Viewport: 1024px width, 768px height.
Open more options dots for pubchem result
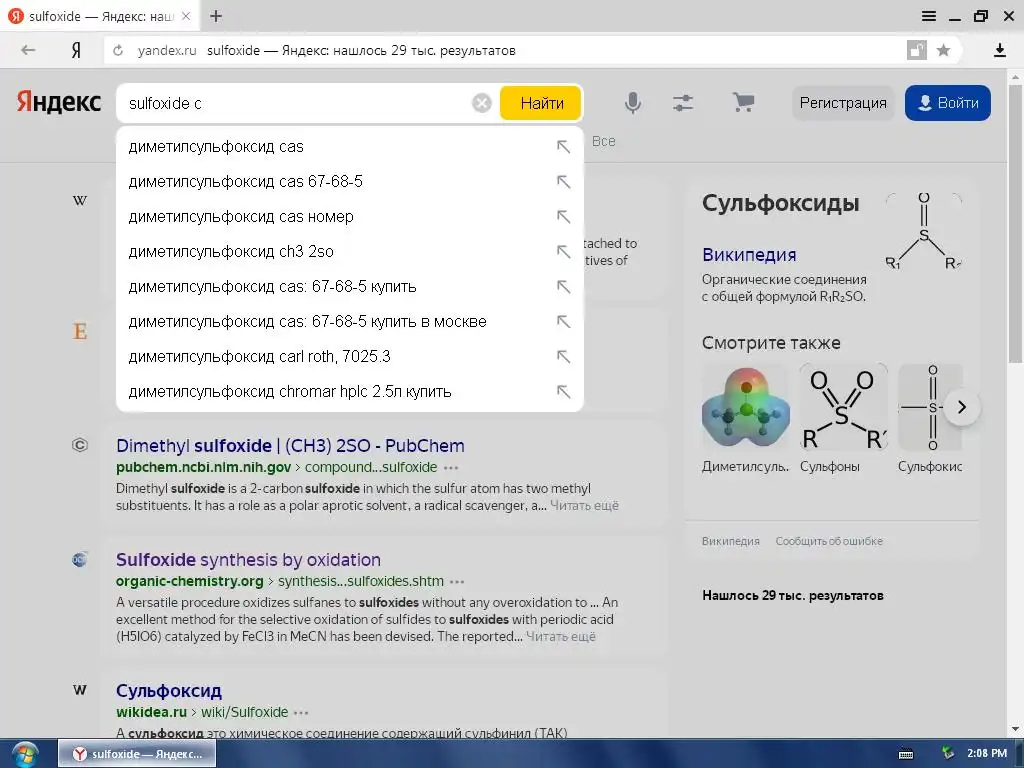point(451,468)
